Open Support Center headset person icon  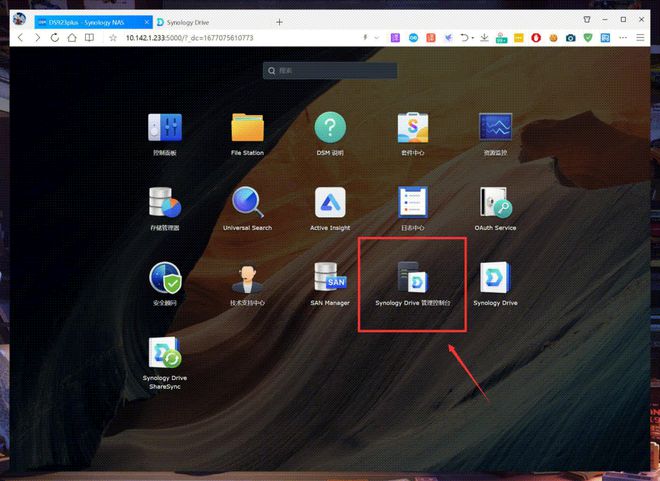[x=248, y=279]
